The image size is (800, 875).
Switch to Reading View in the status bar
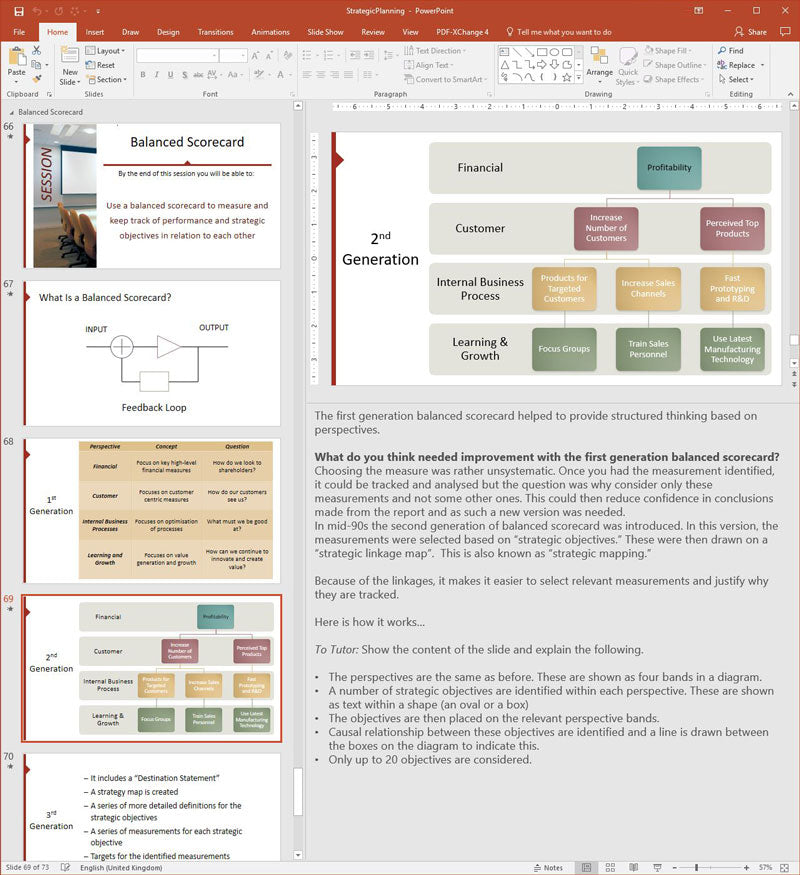[634, 868]
